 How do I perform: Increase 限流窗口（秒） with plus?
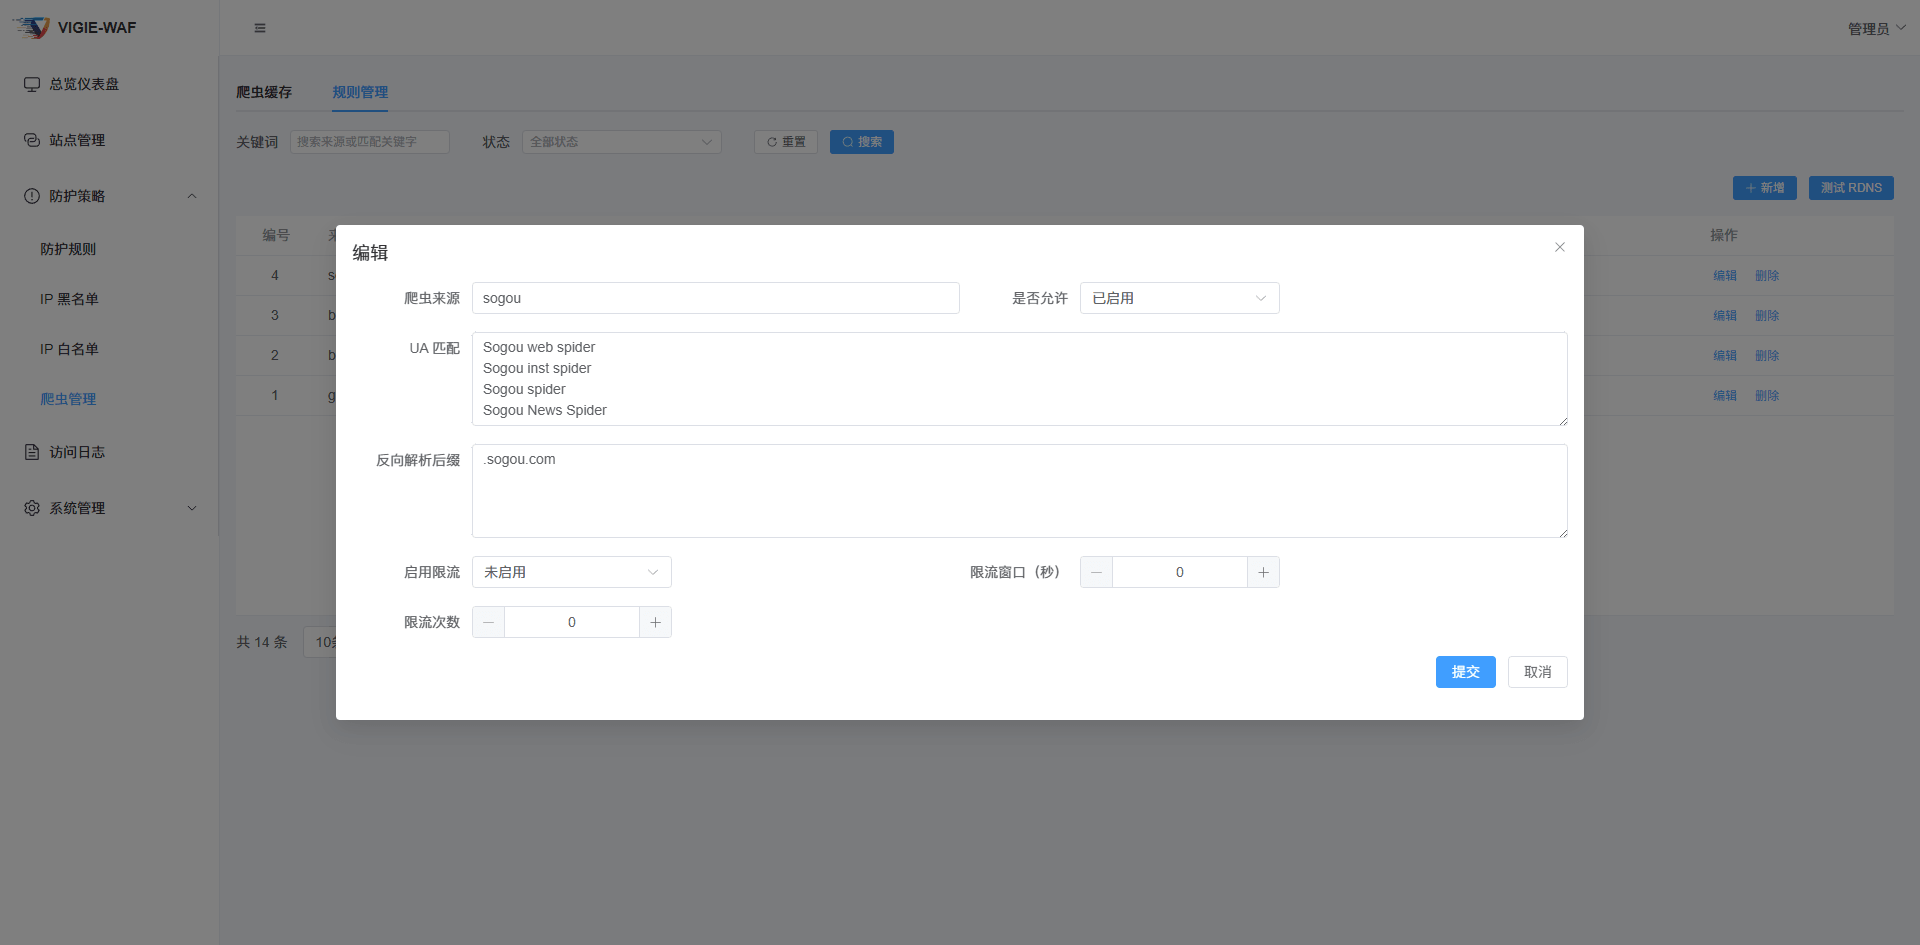pyautogui.click(x=1263, y=572)
